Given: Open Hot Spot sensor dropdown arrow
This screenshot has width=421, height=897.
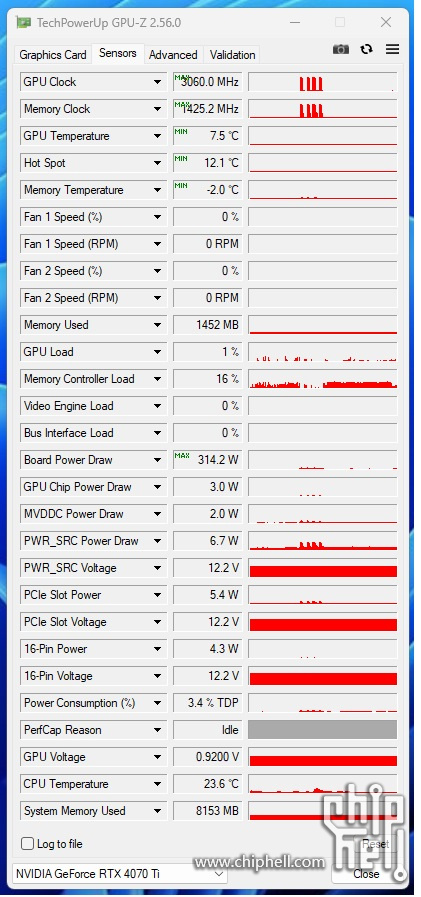Looking at the screenshot, I should 157,163.
